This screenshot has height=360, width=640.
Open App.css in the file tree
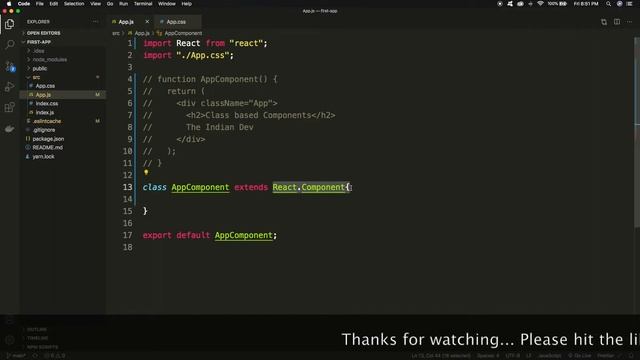(x=63, y=86)
